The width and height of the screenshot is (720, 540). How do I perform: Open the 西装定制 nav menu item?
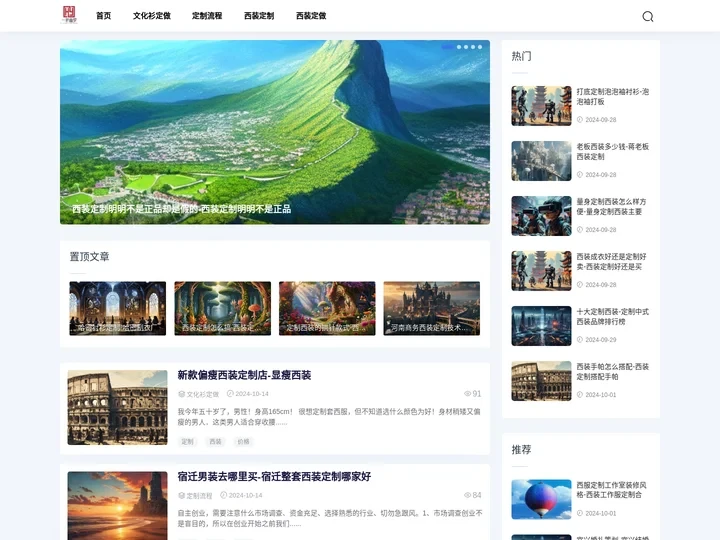[259, 16]
